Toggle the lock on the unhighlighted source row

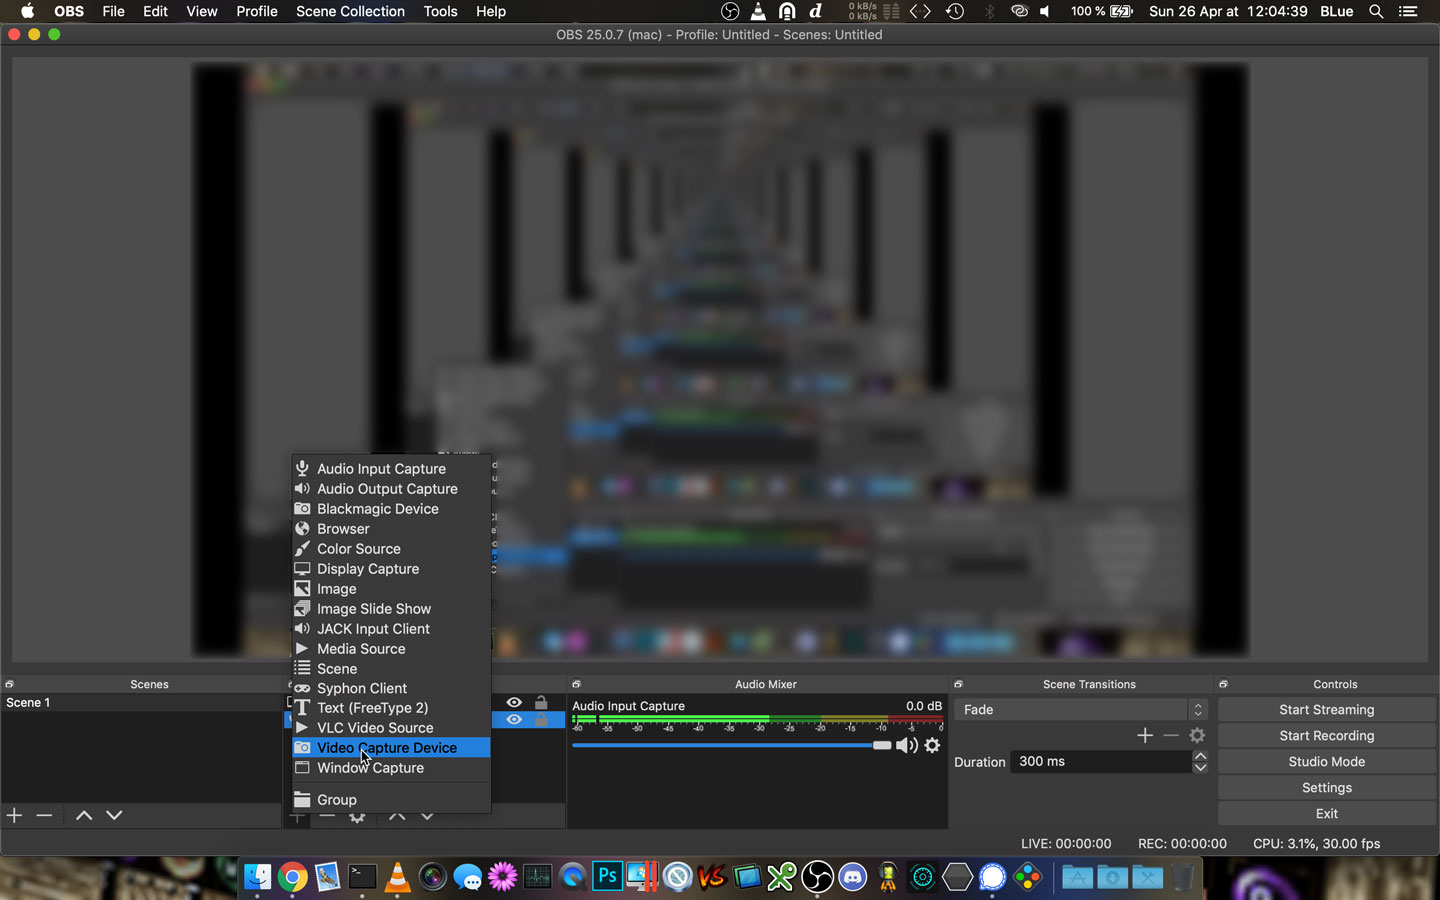[541, 702]
